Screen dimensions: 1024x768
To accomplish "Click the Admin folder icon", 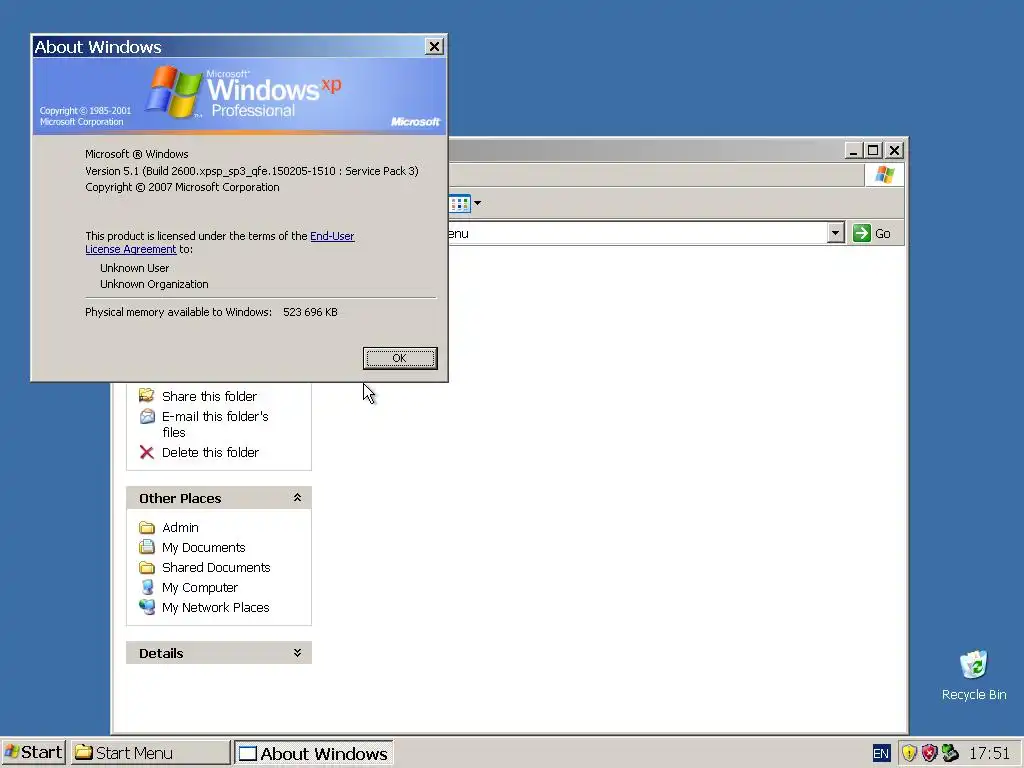I will pyautogui.click(x=147, y=528).
